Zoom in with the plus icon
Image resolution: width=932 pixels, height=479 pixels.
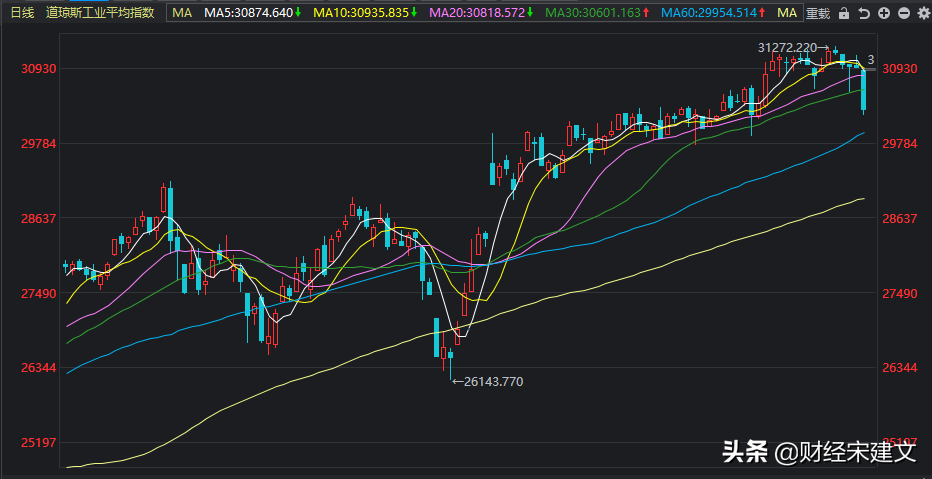pyautogui.click(x=883, y=13)
